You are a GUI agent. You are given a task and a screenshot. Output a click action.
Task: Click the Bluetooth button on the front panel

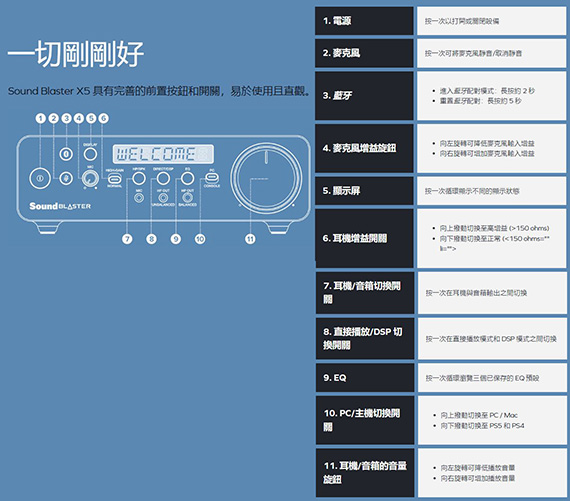[66, 154]
